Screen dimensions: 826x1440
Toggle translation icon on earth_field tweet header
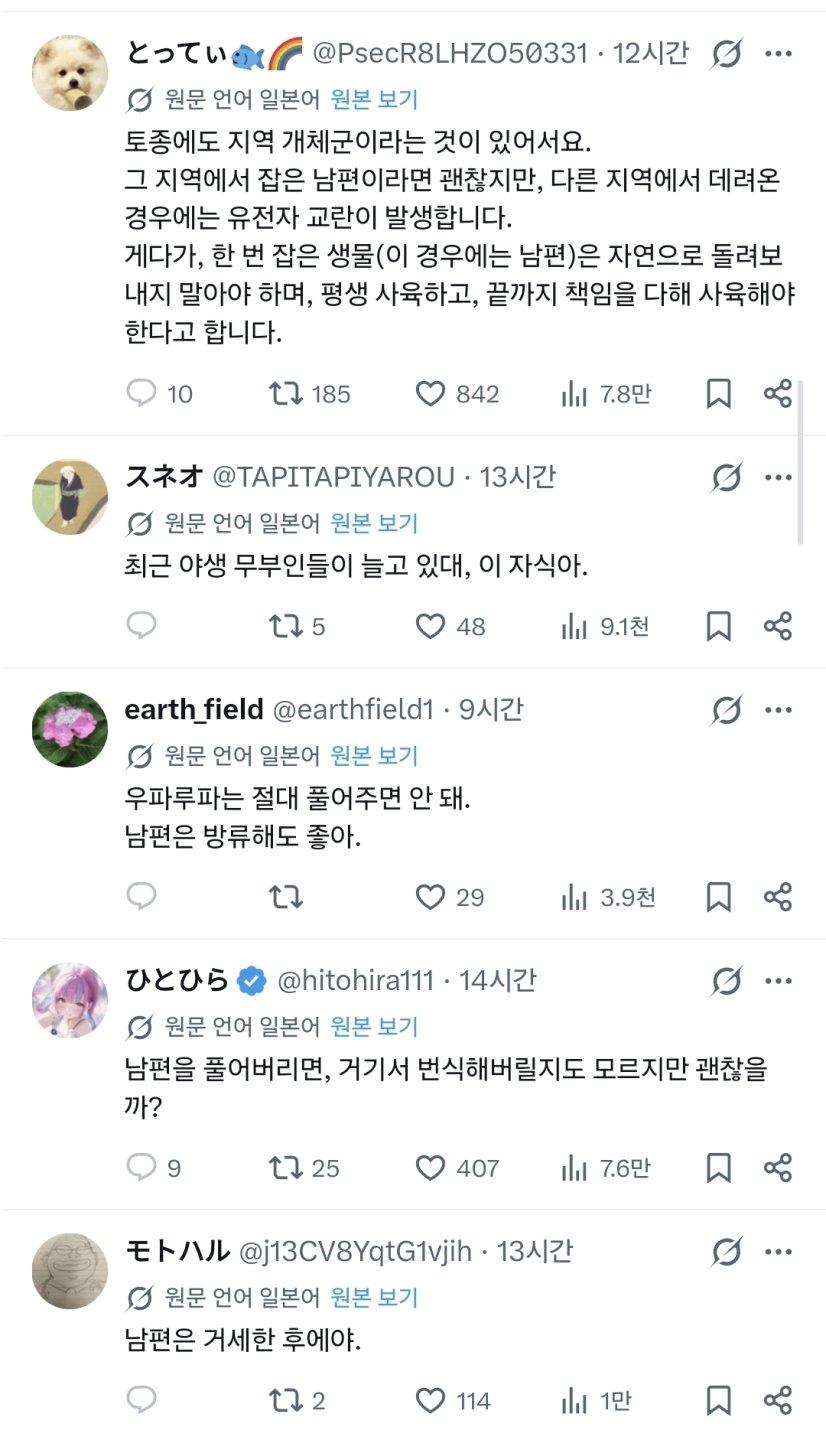(726, 710)
